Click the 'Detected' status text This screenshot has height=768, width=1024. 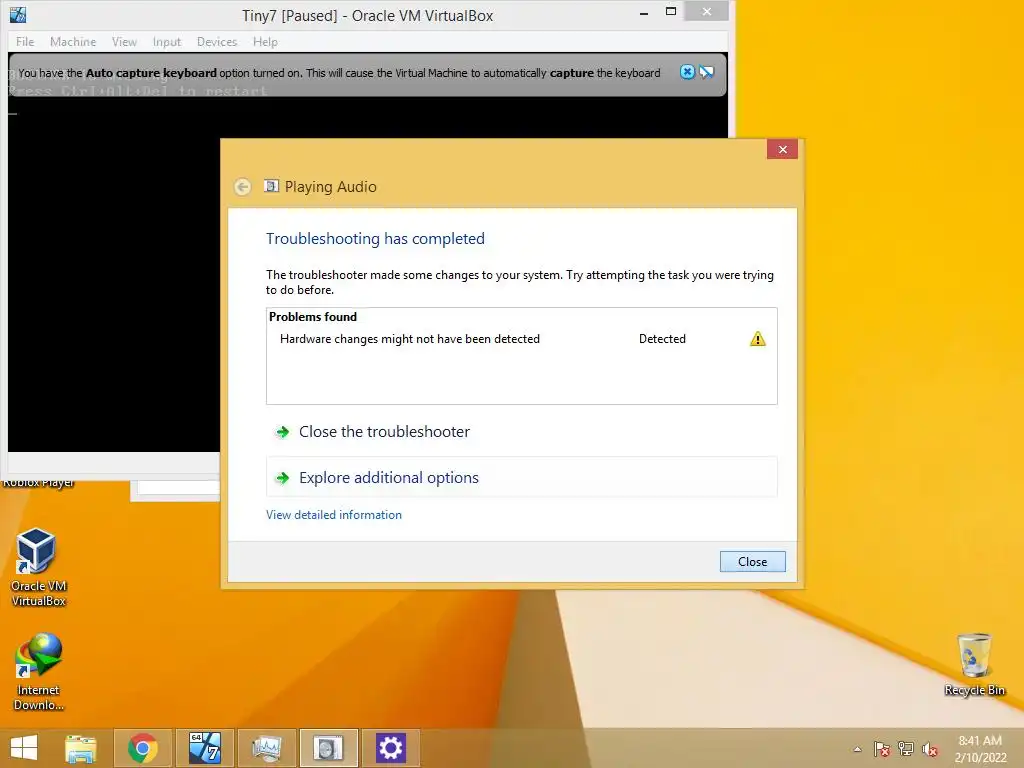pos(662,339)
